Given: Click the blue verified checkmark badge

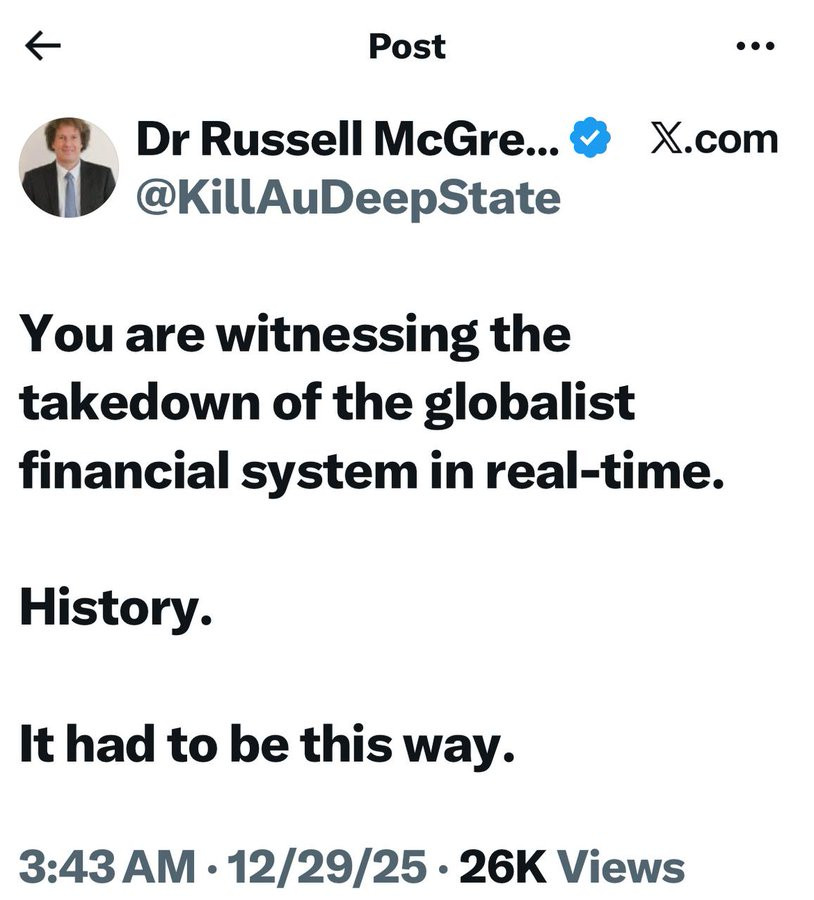Looking at the screenshot, I should click(x=591, y=141).
